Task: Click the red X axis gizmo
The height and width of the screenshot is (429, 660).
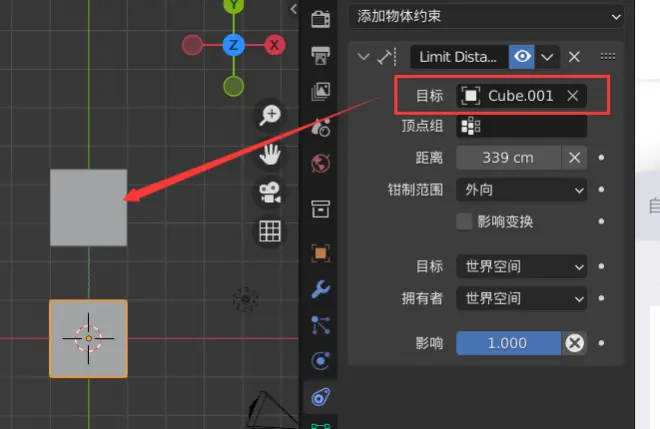Action: pos(275,45)
